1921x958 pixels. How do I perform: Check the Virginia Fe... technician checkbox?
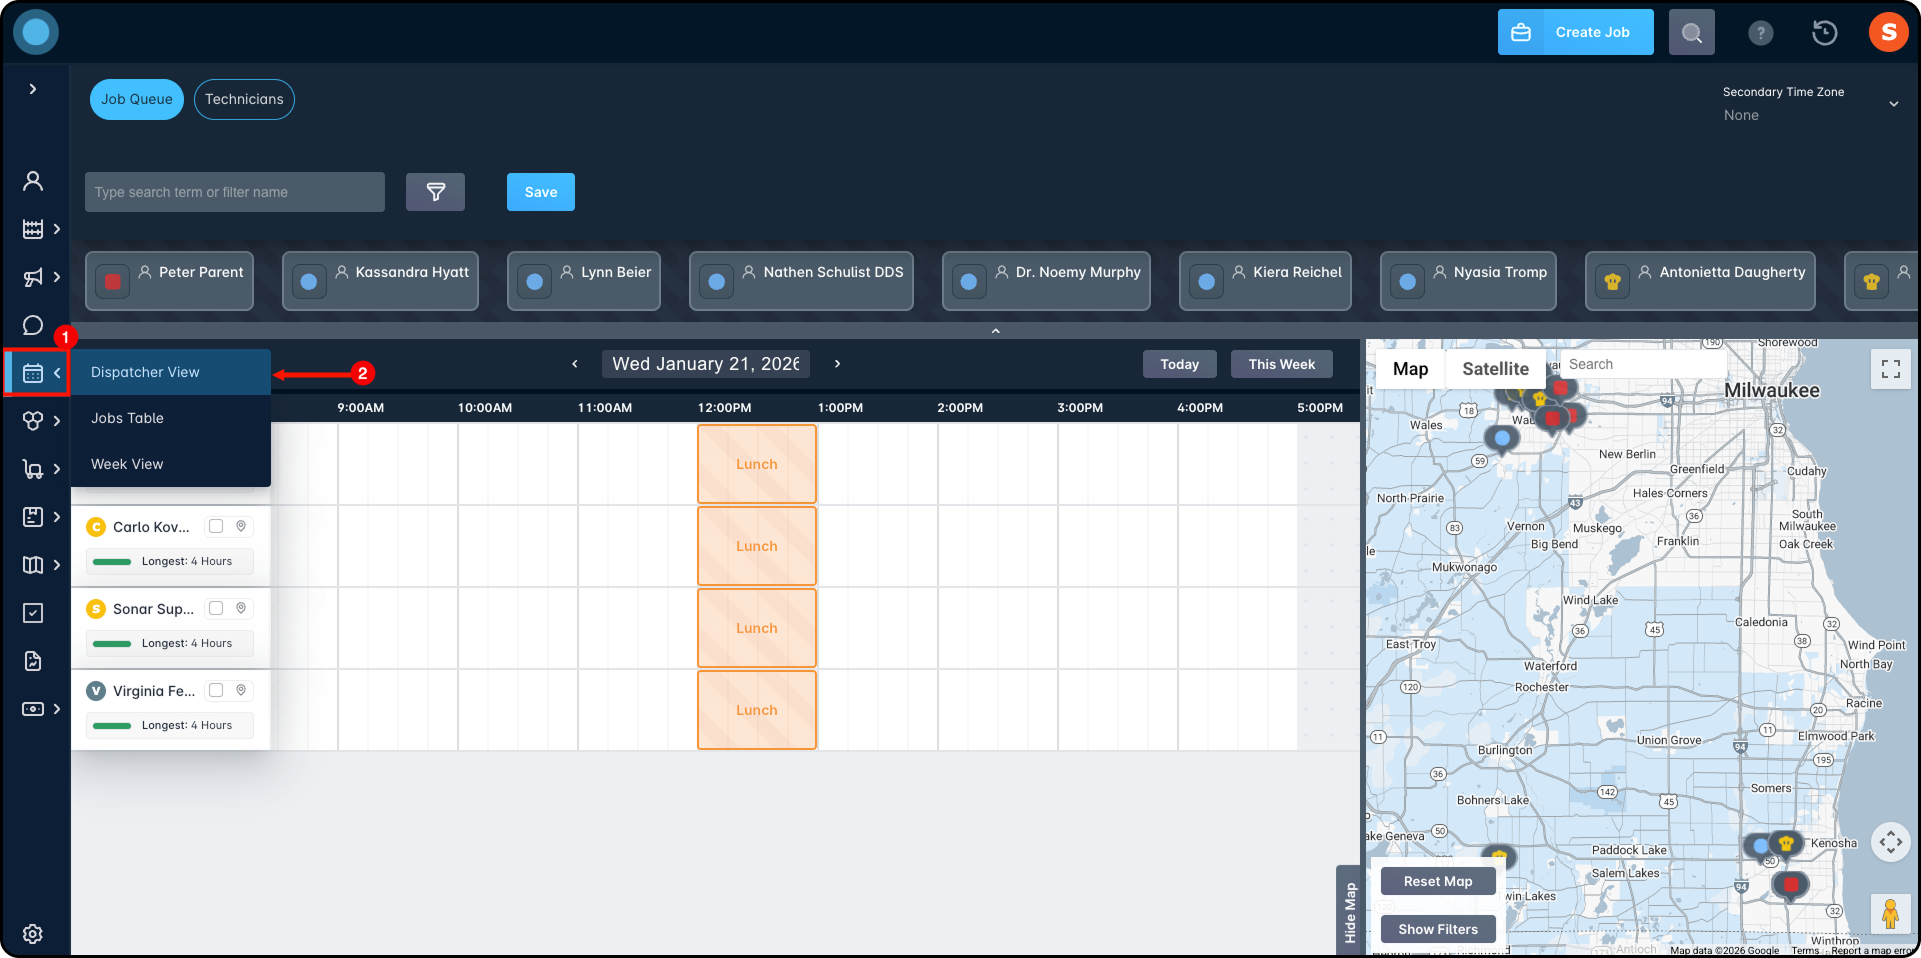pos(216,690)
